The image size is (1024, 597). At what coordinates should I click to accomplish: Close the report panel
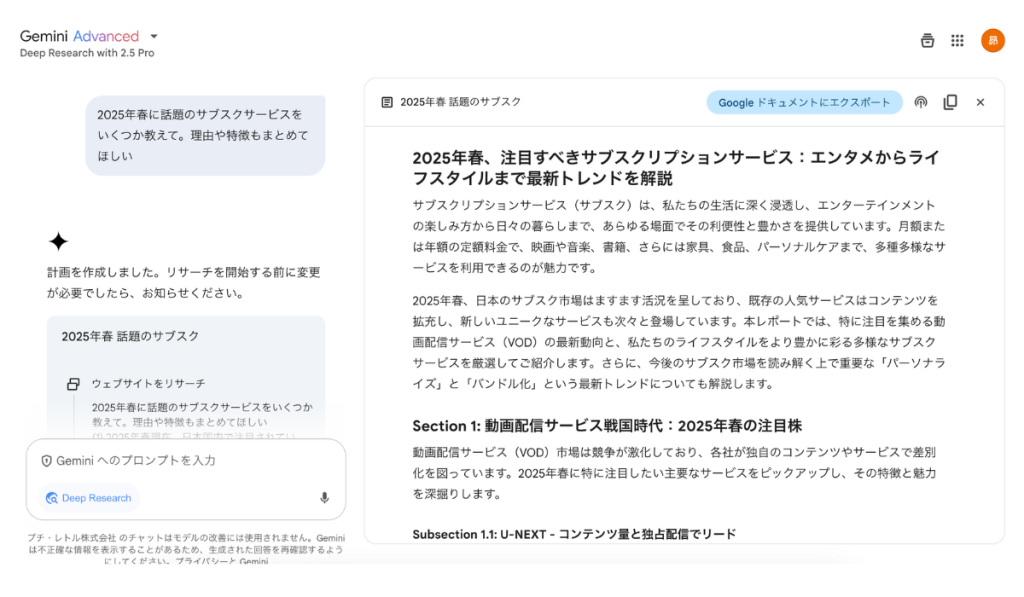tap(980, 103)
